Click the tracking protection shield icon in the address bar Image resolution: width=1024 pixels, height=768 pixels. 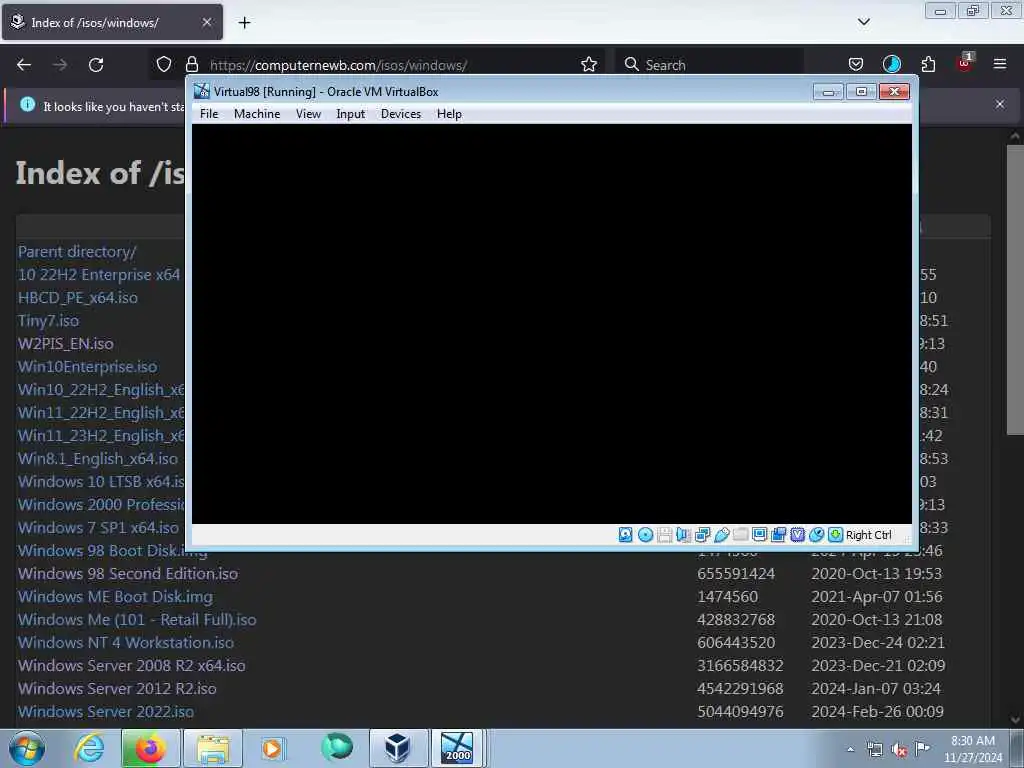(164, 65)
